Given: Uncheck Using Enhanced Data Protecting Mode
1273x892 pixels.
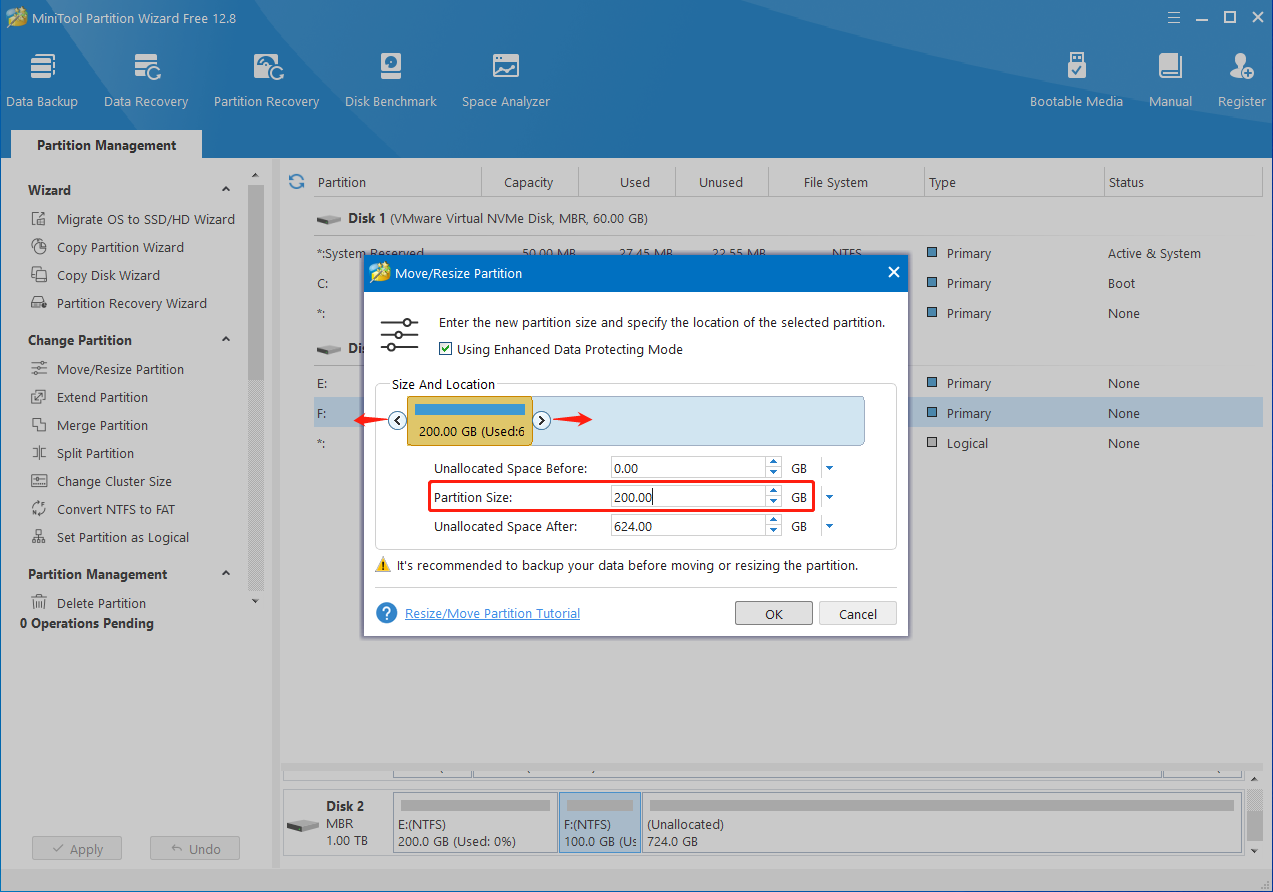Looking at the screenshot, I should pyautogui.click(x=446, y=349).
